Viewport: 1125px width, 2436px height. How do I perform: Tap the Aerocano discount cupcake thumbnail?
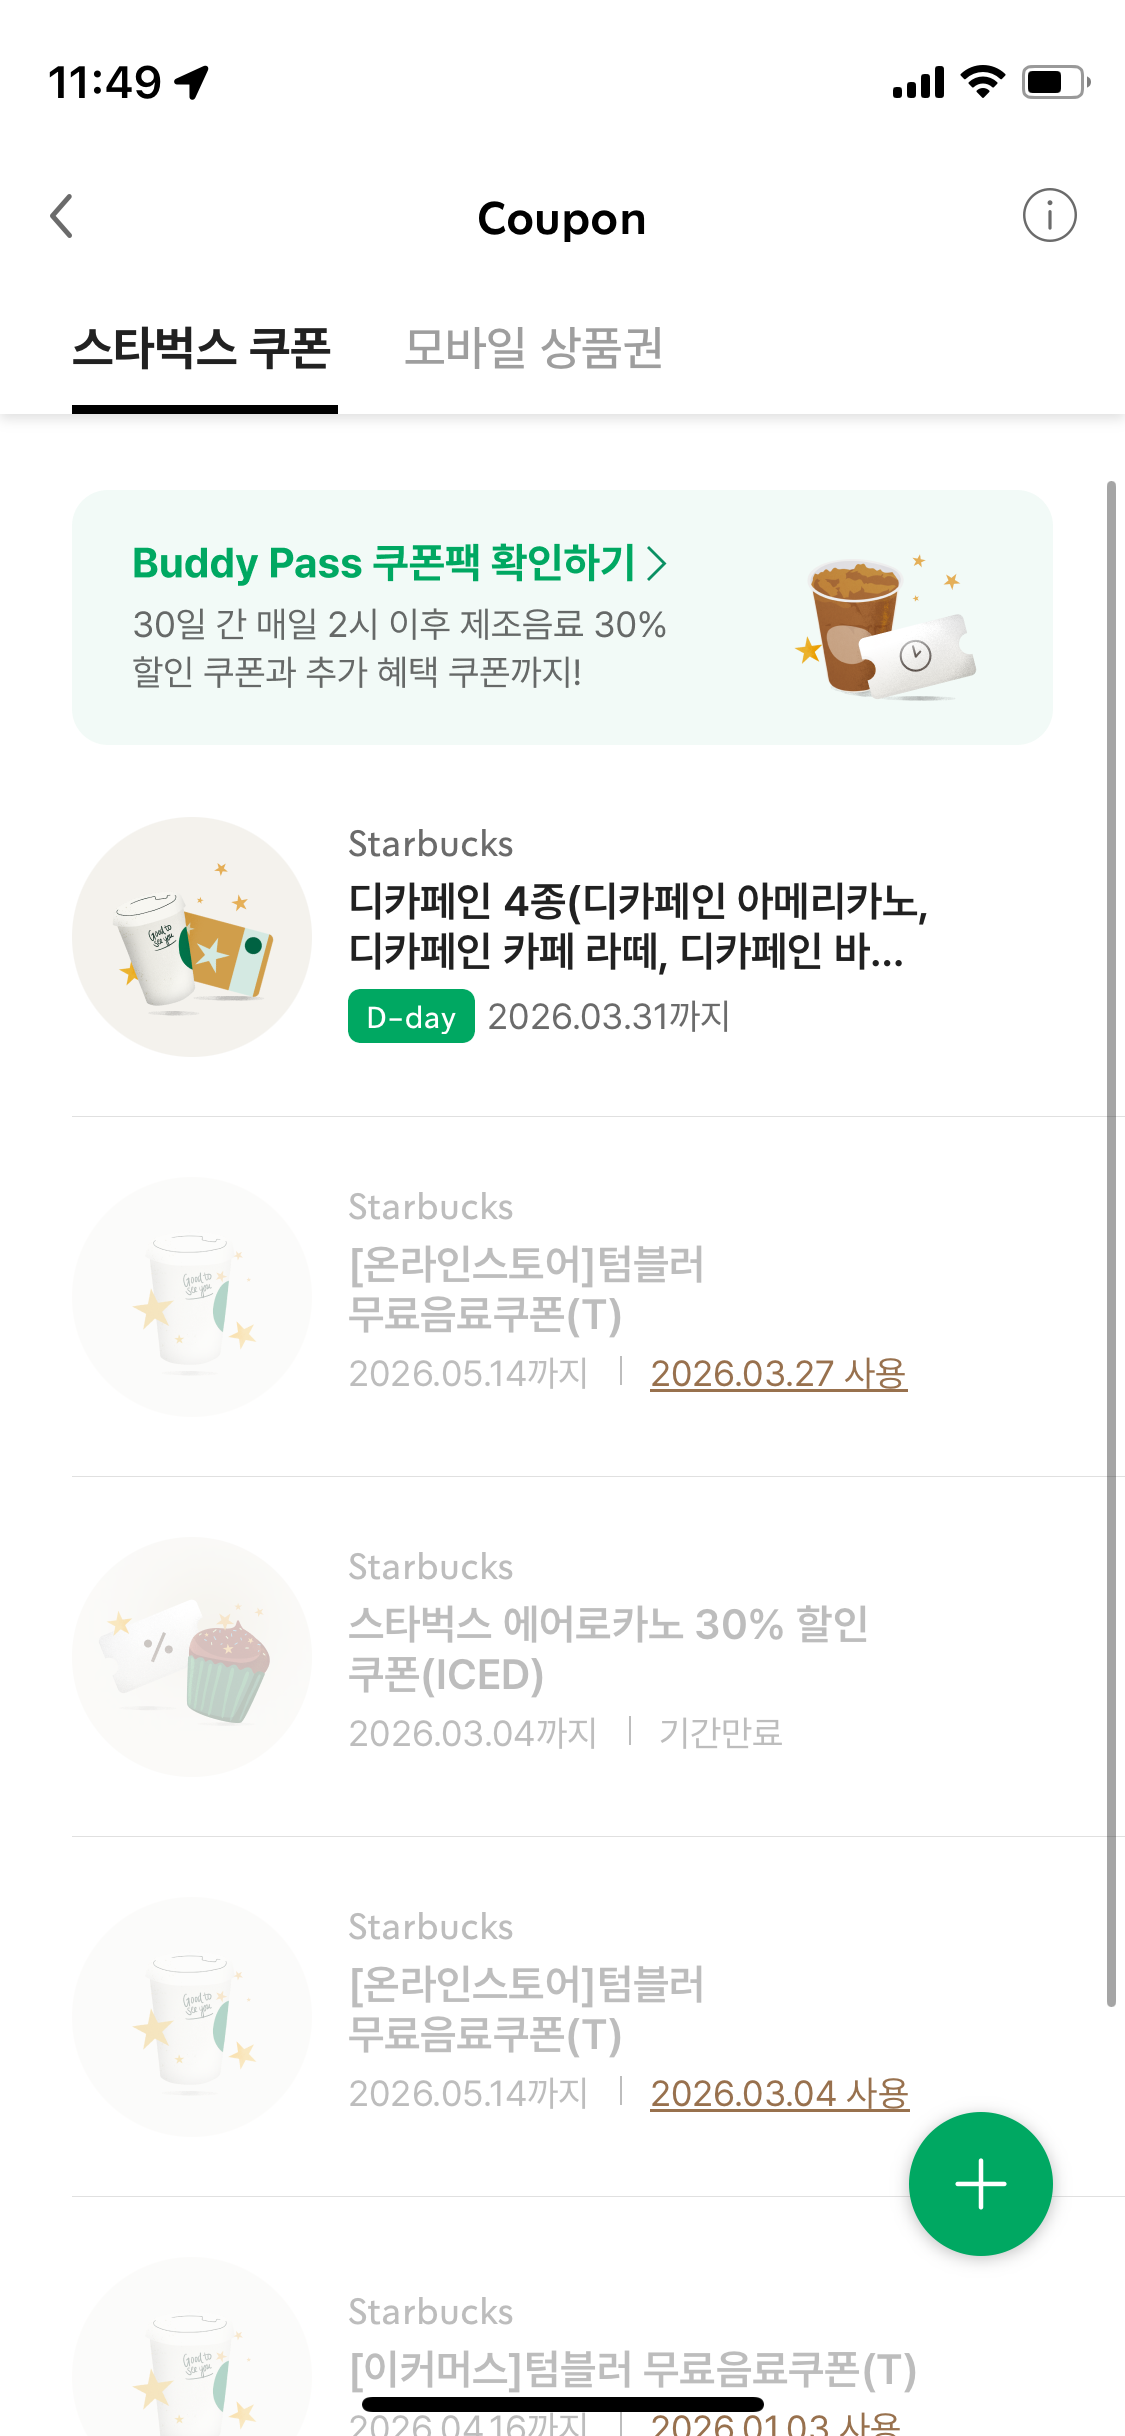coord(192,1656)
